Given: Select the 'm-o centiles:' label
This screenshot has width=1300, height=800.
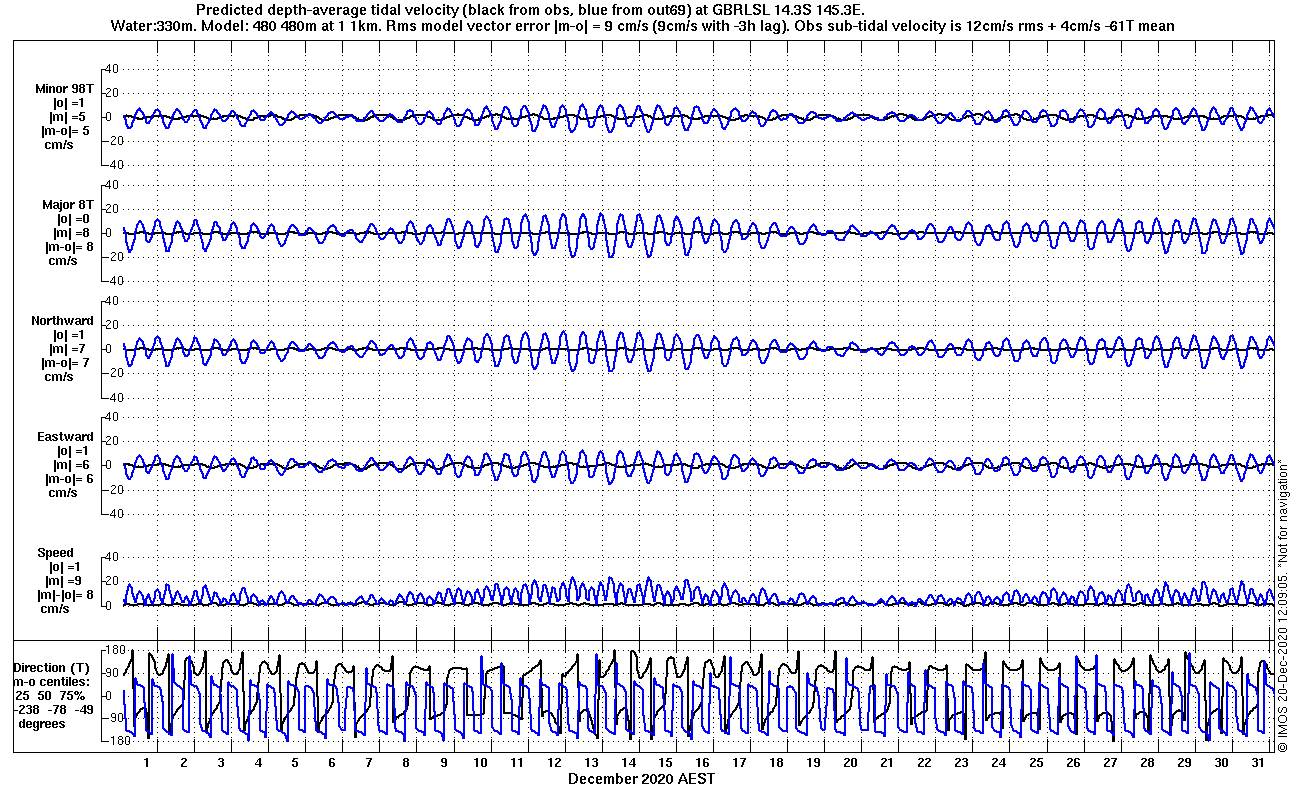Looking at the screenshot, I should point(50,681).
